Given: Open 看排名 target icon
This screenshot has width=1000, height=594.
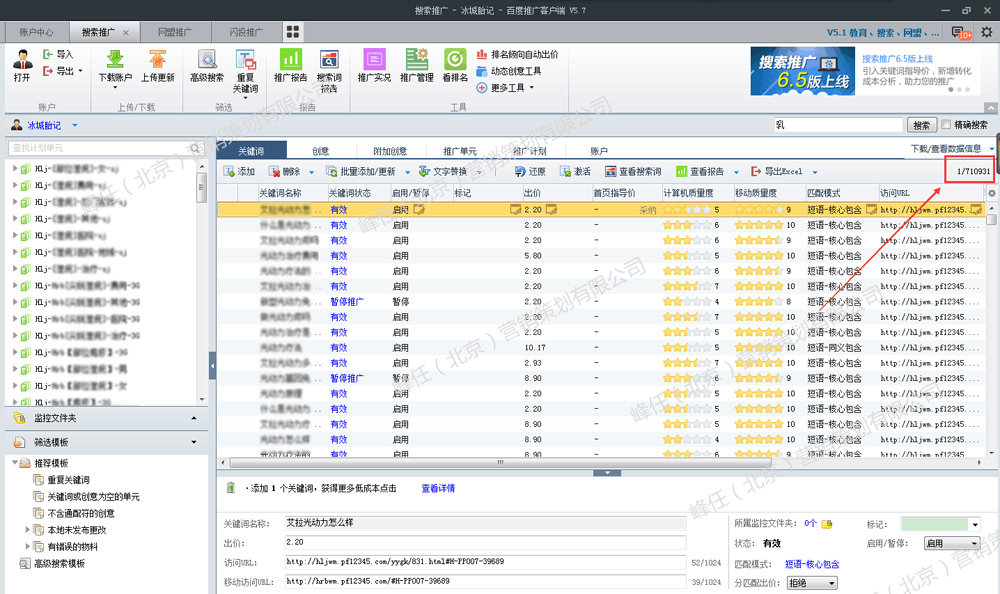Looking at the screenshot, I should tap(455, 59).
